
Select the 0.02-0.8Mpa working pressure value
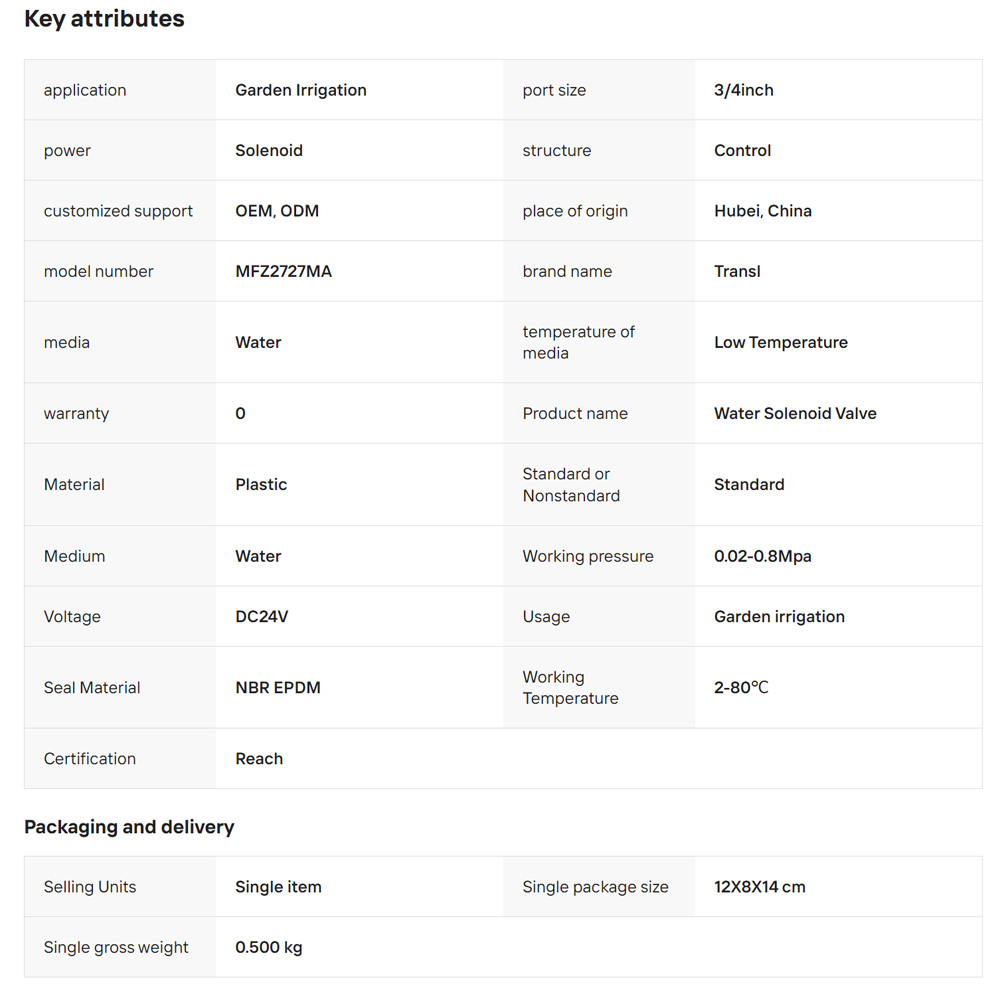coord(763,556)
